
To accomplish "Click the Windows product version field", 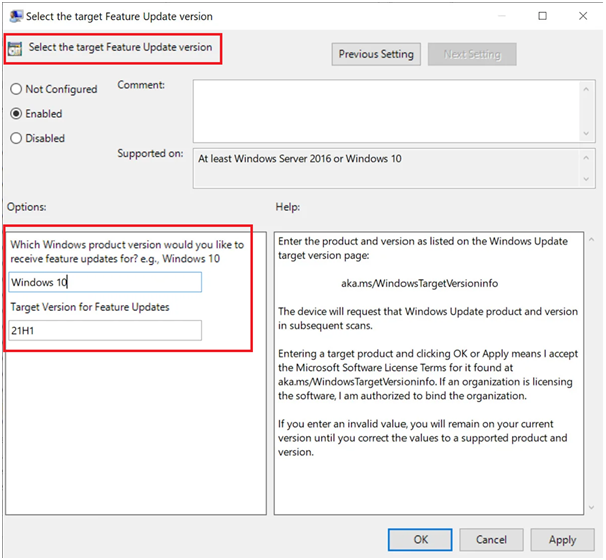I will tap(105, 282).
